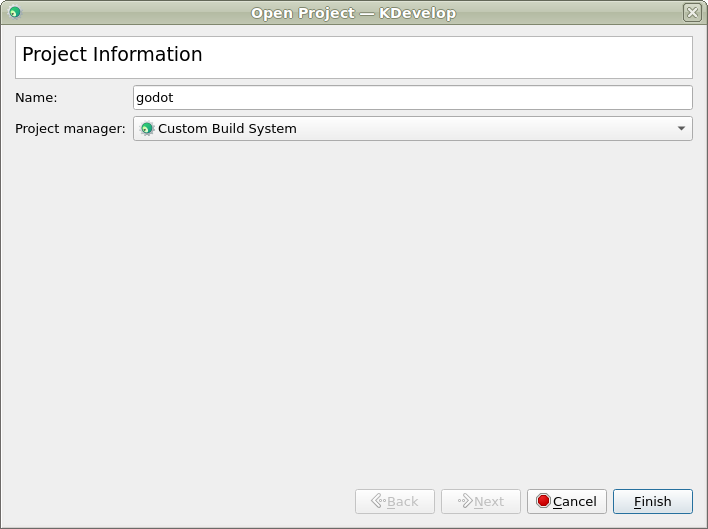
Task: Click the red stop icon on Cancel
Action: pyautogui.click(x=543, y=501)
